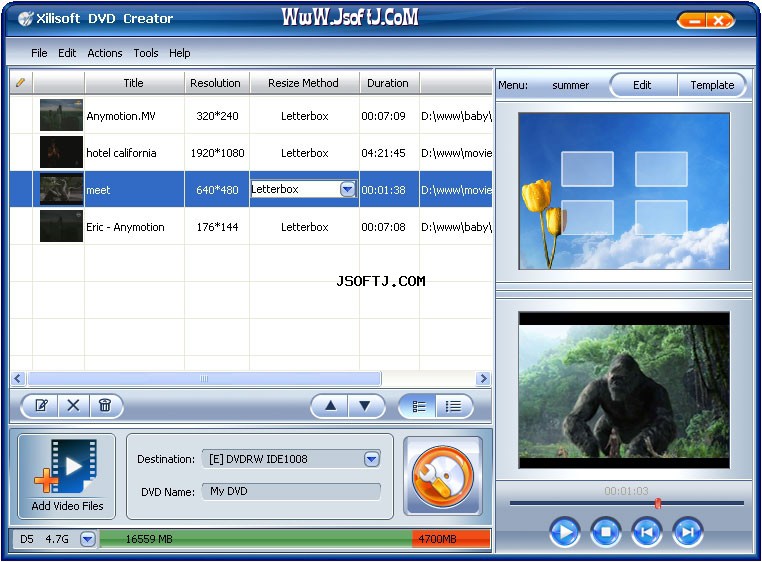Click the gorilla video preview pane
Screen dimensions: 762x562
pyautogui.click(x=624, y=390)
